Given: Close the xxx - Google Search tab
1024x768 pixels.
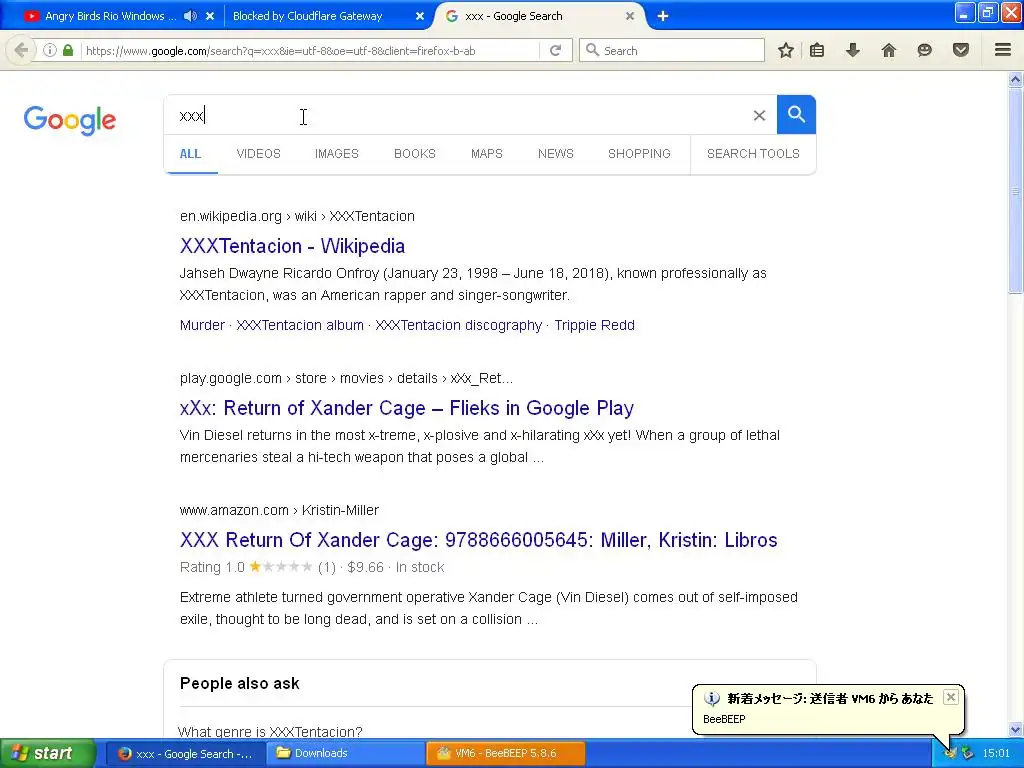Looking at the screenshot, I should pos(630,16).
